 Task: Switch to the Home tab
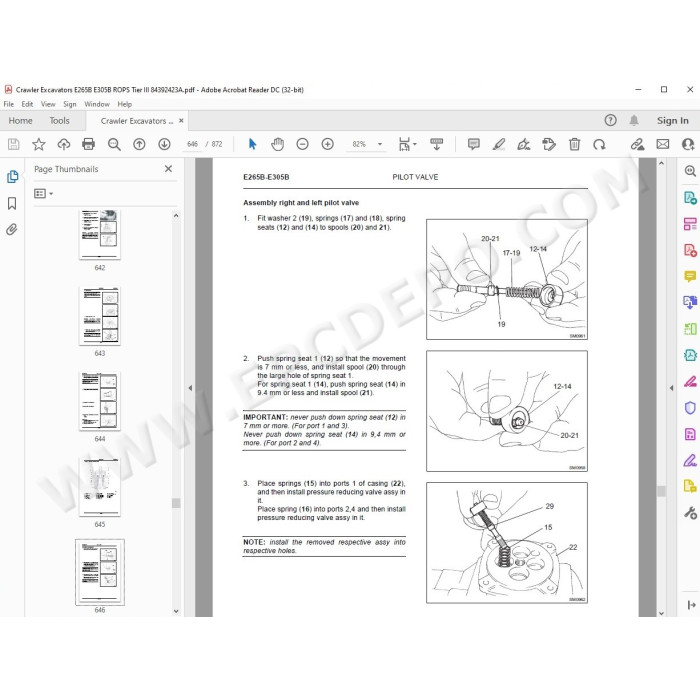point(21,121)
